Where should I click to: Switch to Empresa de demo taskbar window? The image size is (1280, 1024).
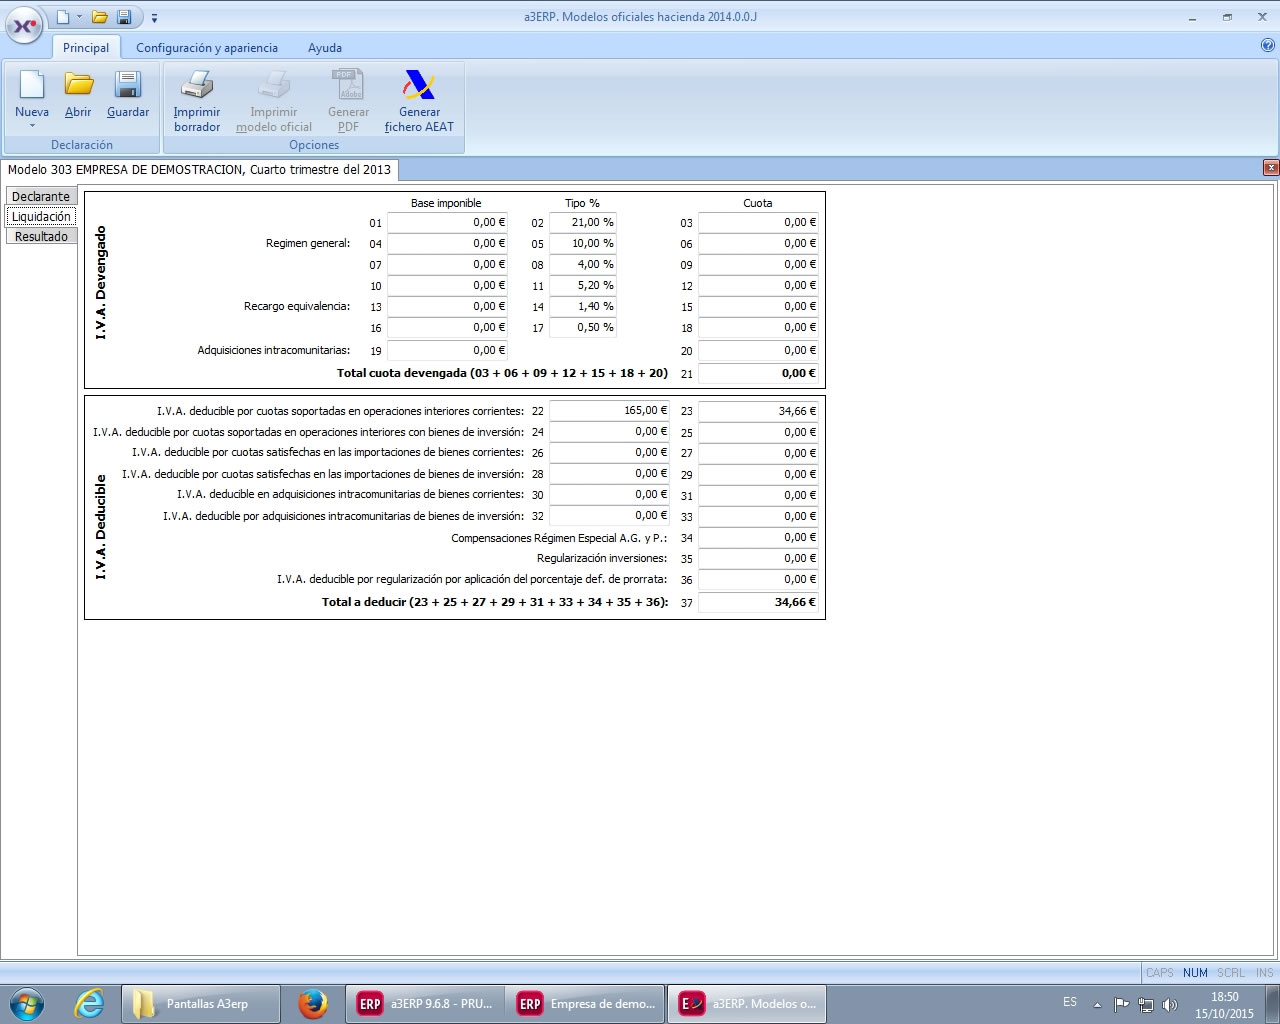coord(586,1004)
